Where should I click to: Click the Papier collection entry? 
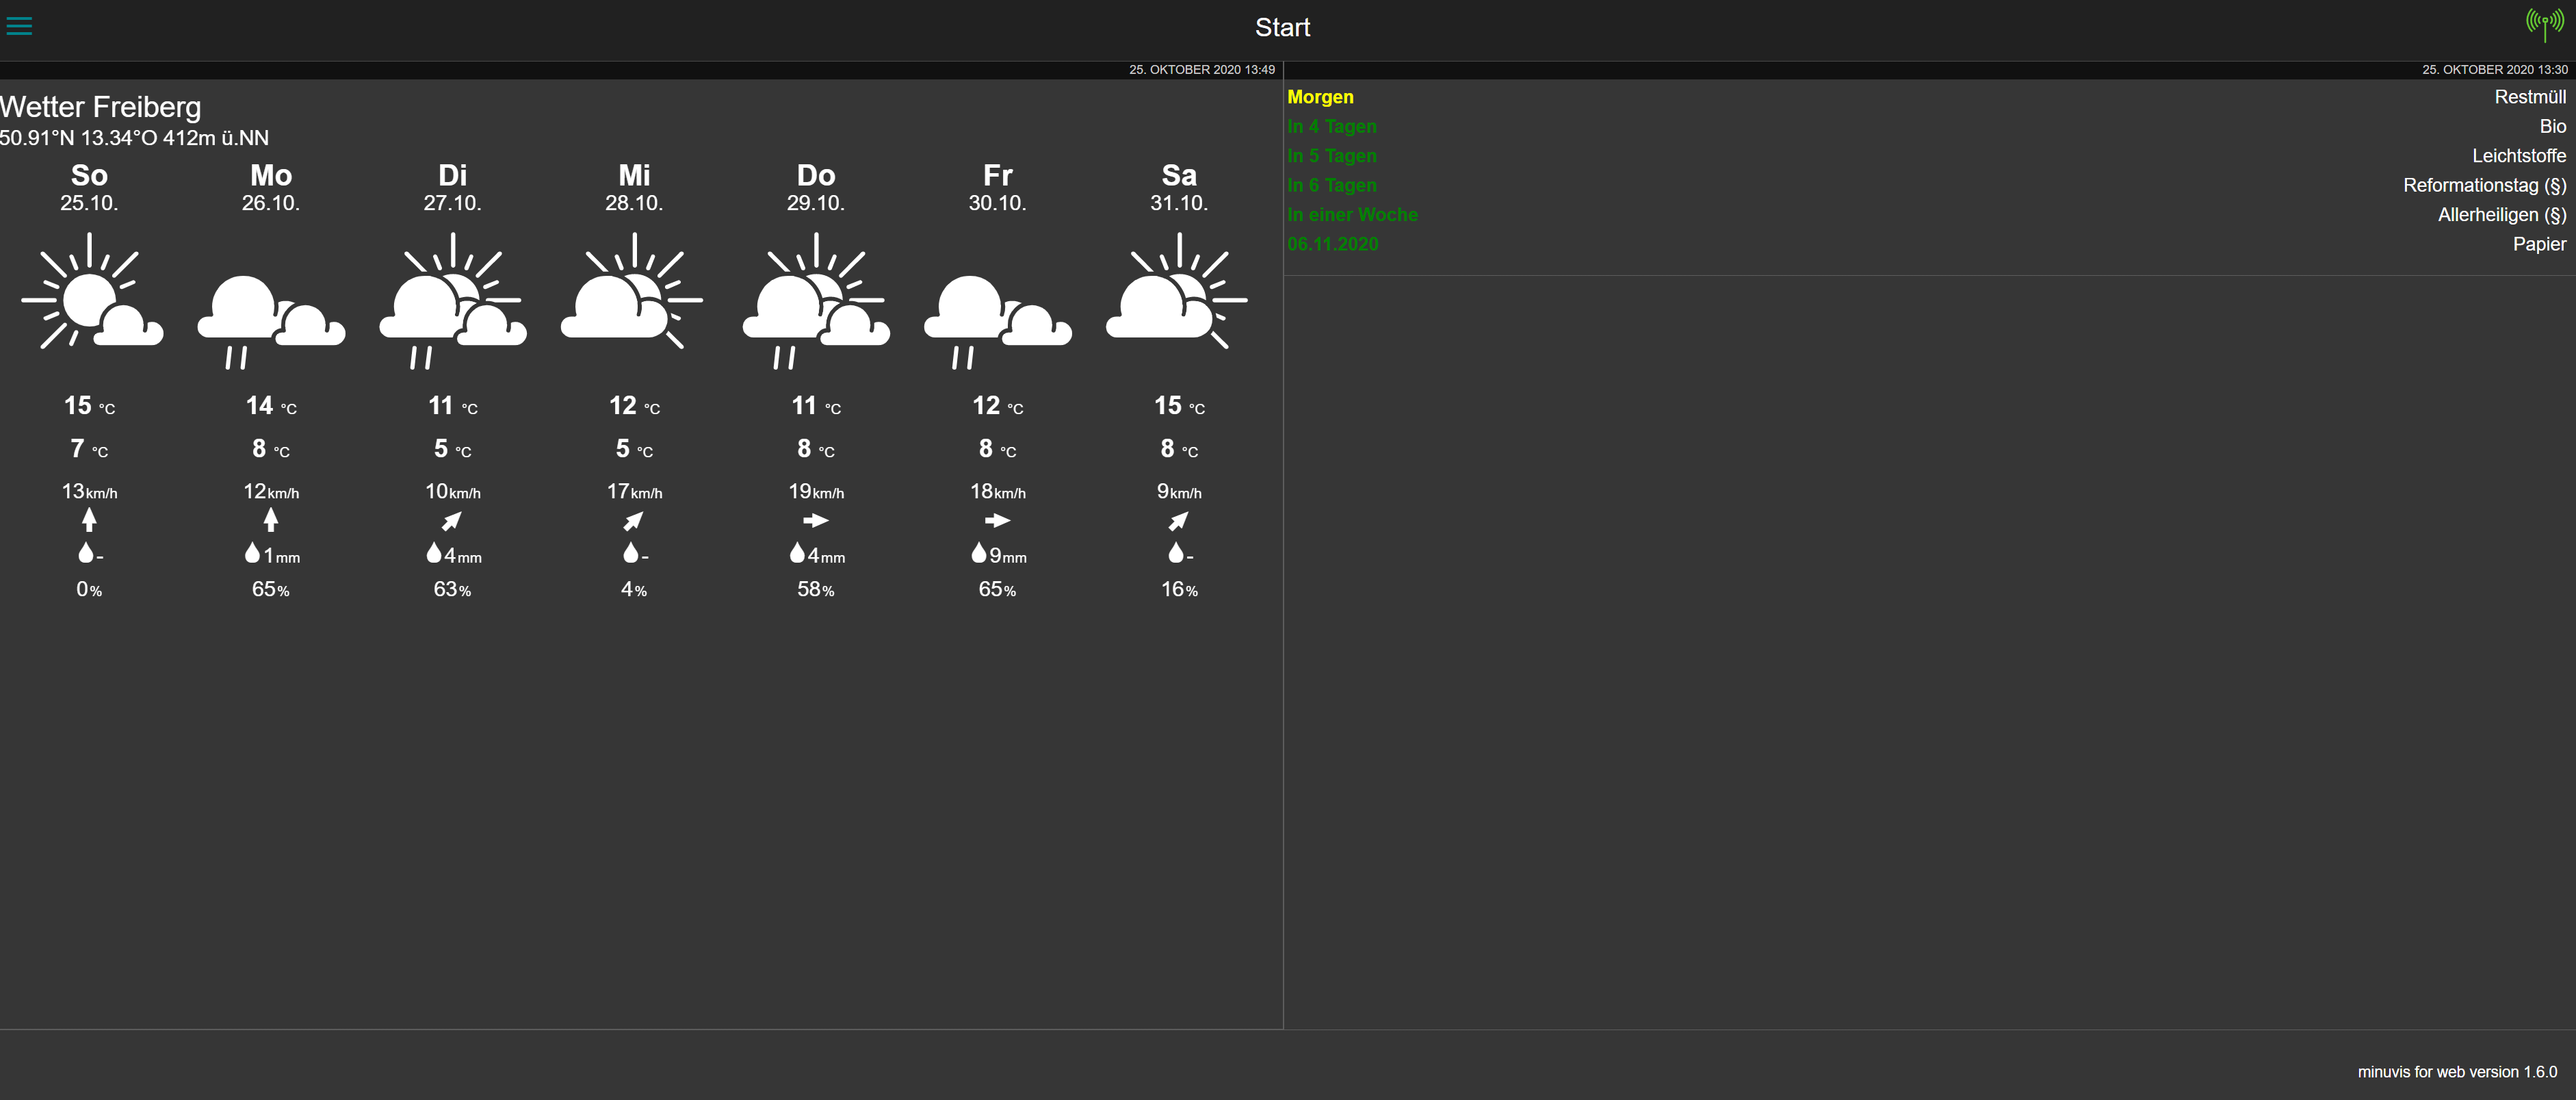(x=2539, y=245)
